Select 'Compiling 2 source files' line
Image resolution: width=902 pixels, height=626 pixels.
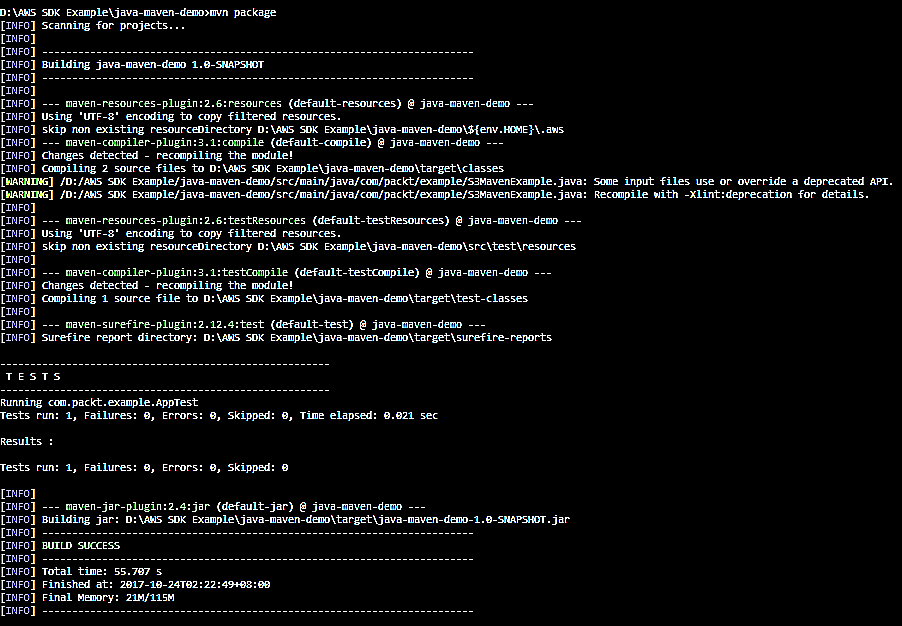pyautogui.click(x=252, y=169)
